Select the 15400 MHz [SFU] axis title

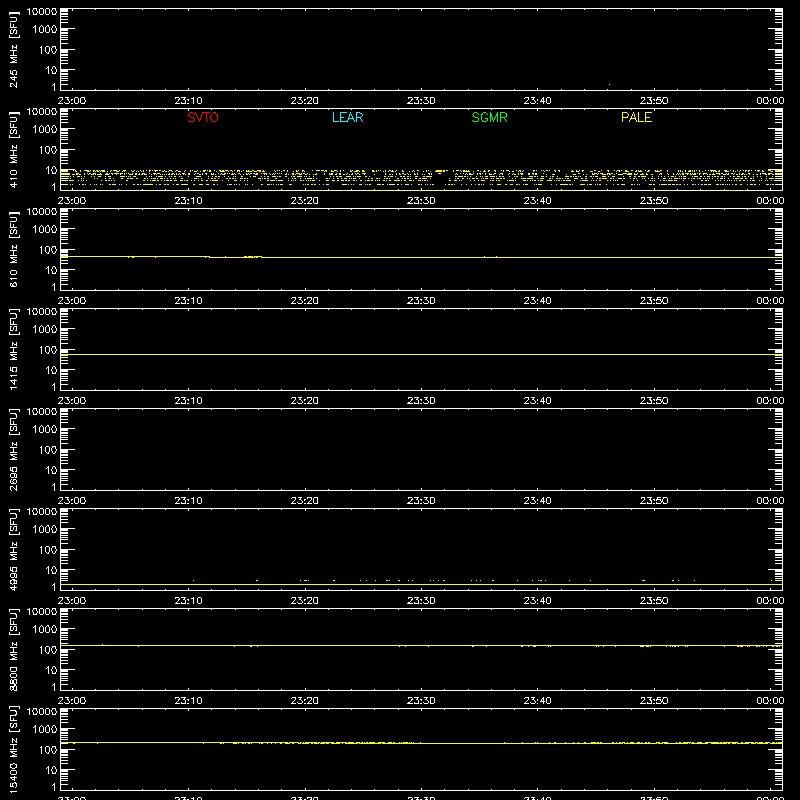13,750
